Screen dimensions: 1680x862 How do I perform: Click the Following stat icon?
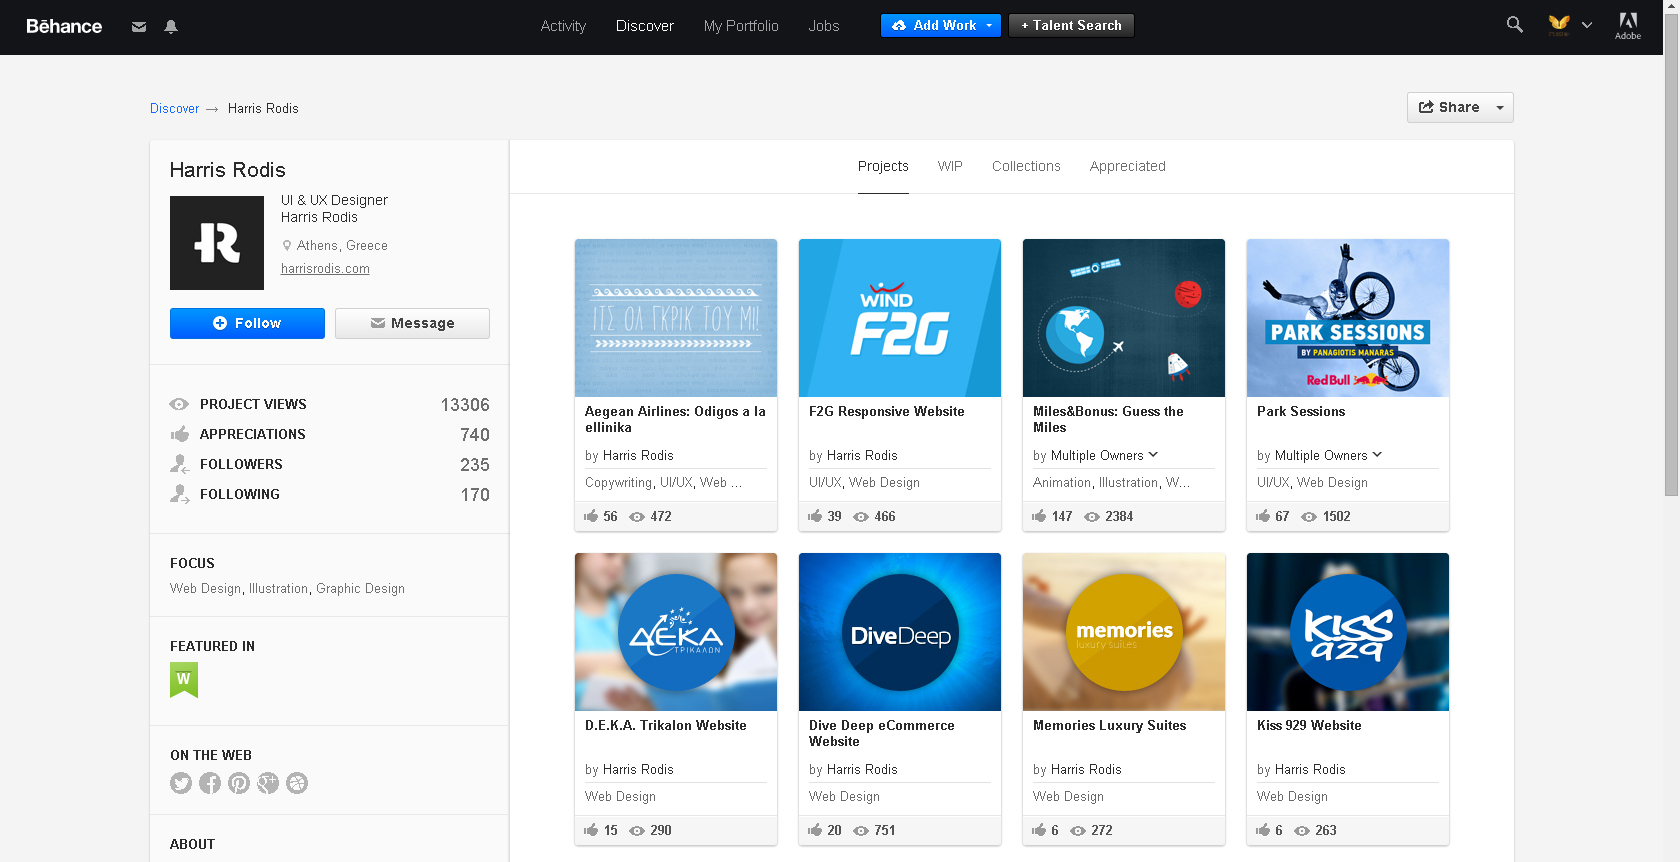coord(180,494)
